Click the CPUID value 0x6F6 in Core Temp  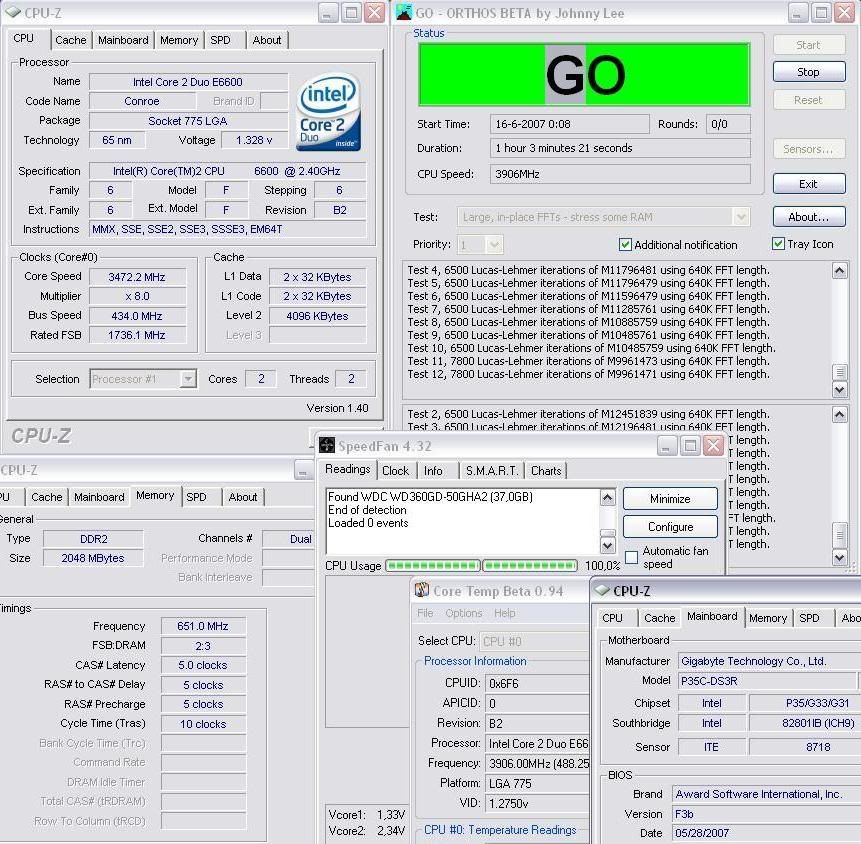[x=538, y=683]
